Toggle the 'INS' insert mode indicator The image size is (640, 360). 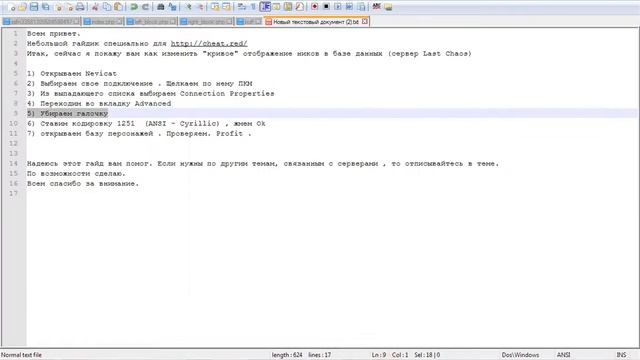pos(621,355)
